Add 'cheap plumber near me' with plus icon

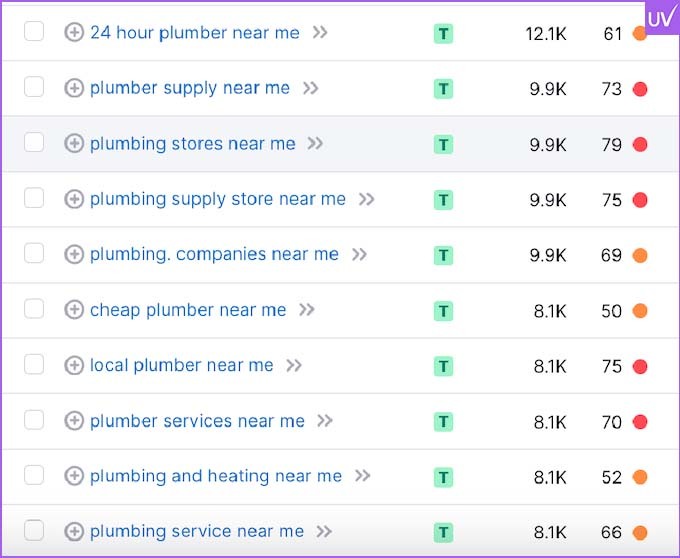(74, 310)
